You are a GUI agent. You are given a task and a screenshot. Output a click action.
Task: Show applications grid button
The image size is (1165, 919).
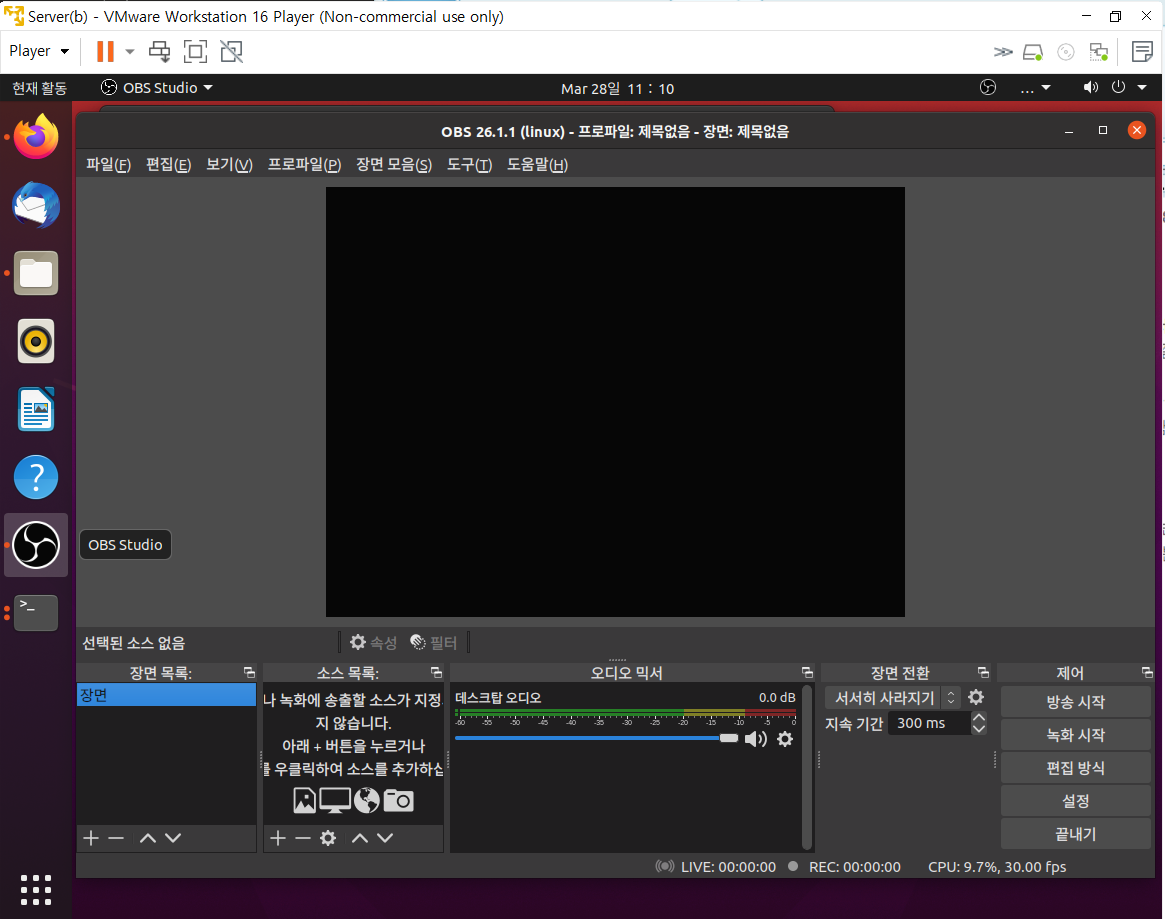(36, 889)
